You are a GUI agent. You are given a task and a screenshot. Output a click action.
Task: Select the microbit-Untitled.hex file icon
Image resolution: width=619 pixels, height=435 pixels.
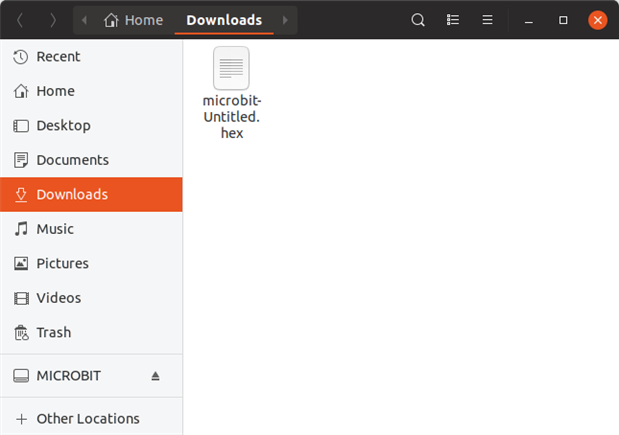[231, 68]
